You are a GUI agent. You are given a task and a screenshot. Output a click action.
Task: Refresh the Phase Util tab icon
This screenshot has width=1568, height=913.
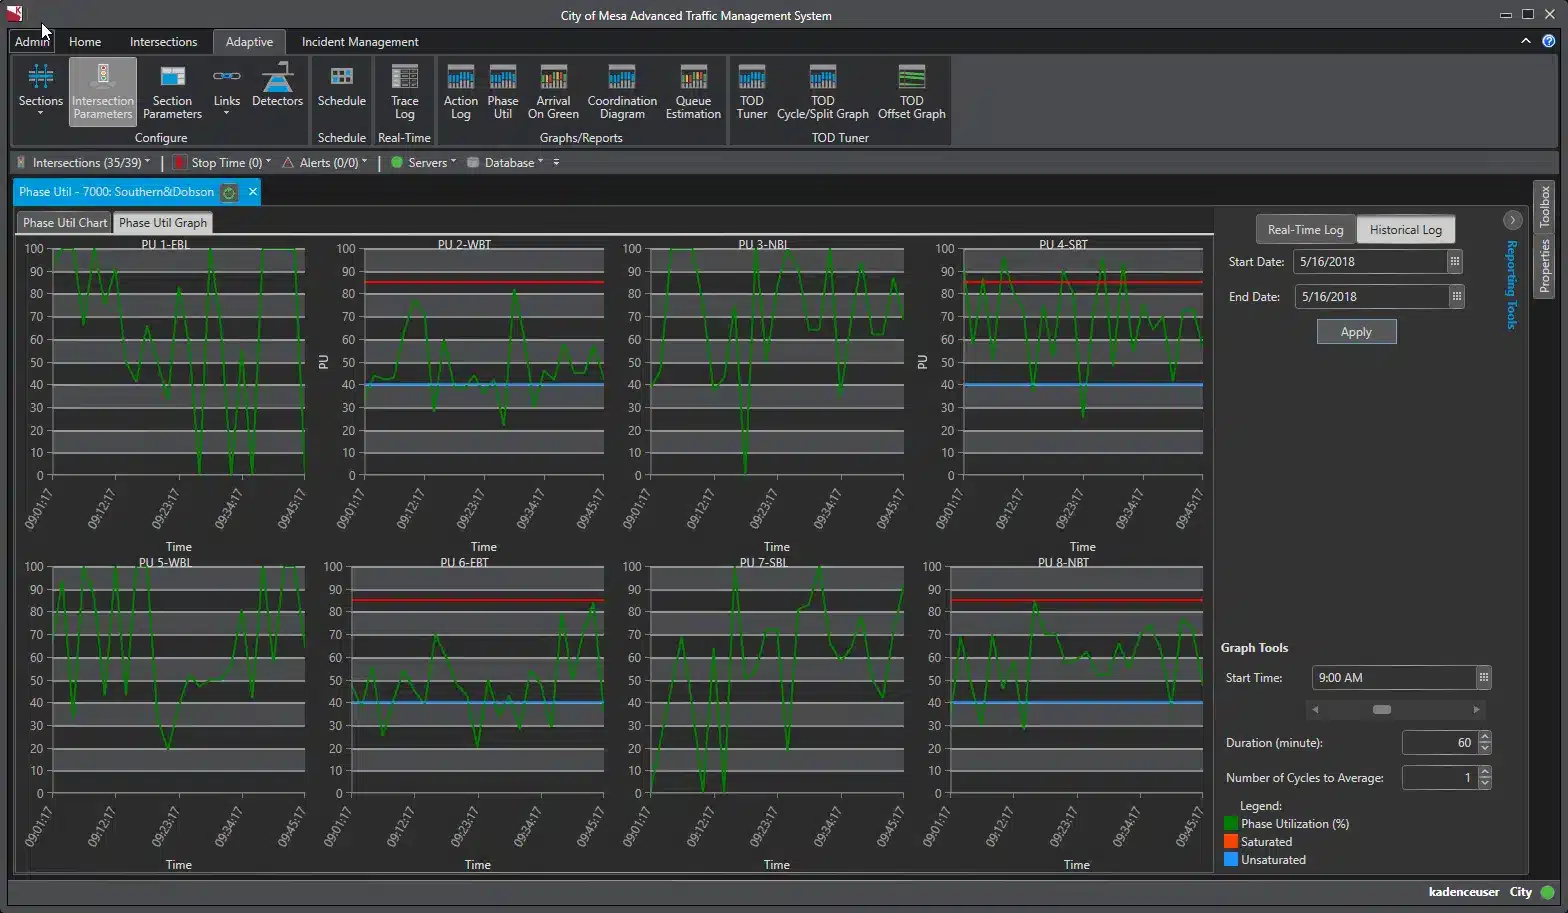[229, 192]
